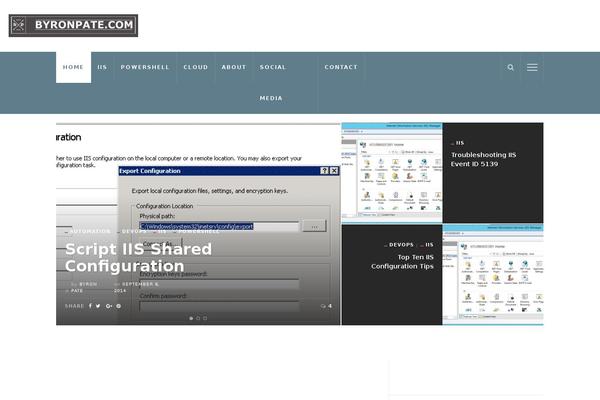Share post on Pinterest
The image size is (600, 400).
(x=119, y=306)
